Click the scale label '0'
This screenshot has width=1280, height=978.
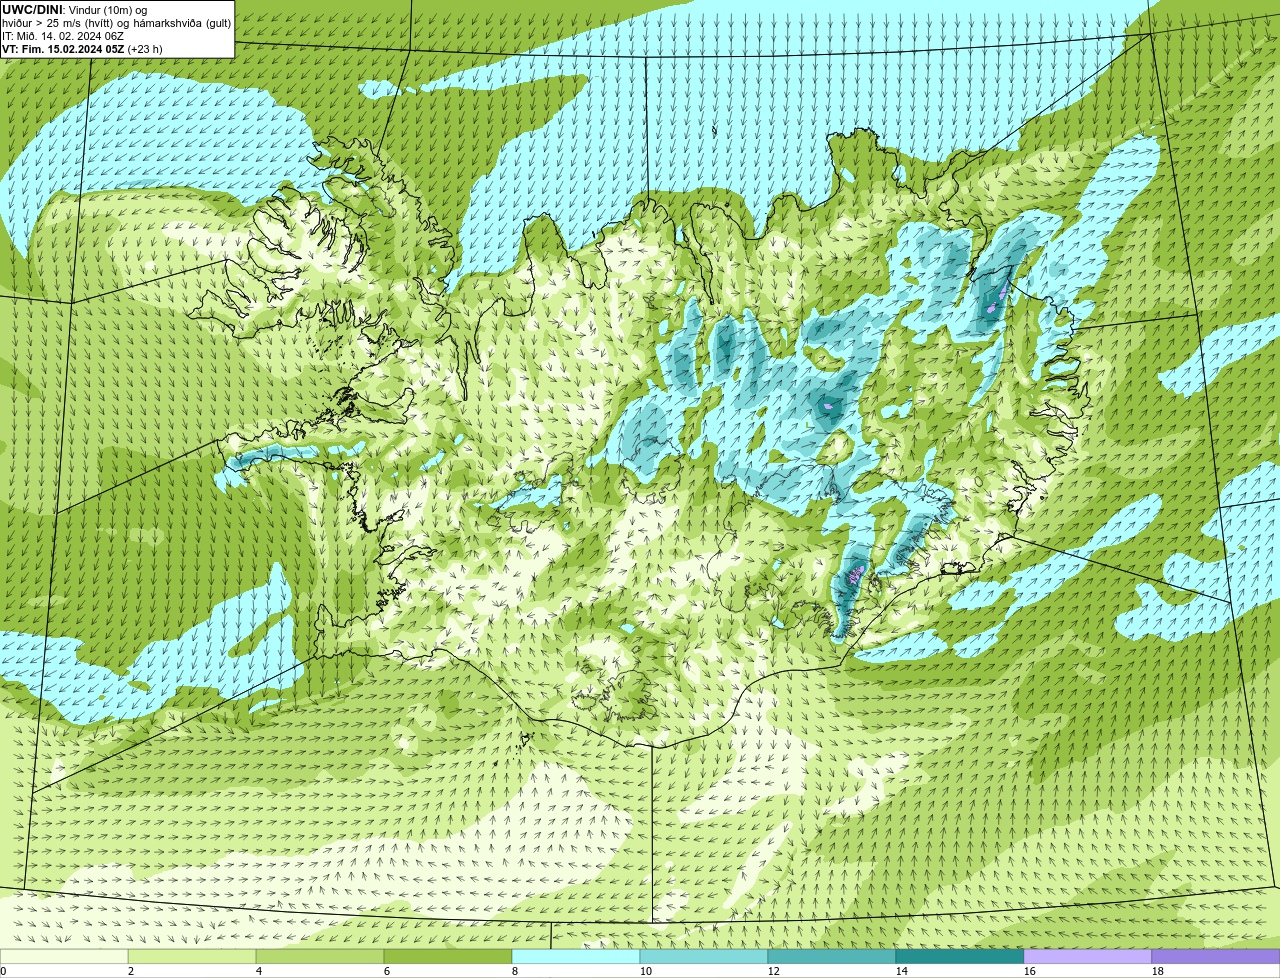coord(3,971)
